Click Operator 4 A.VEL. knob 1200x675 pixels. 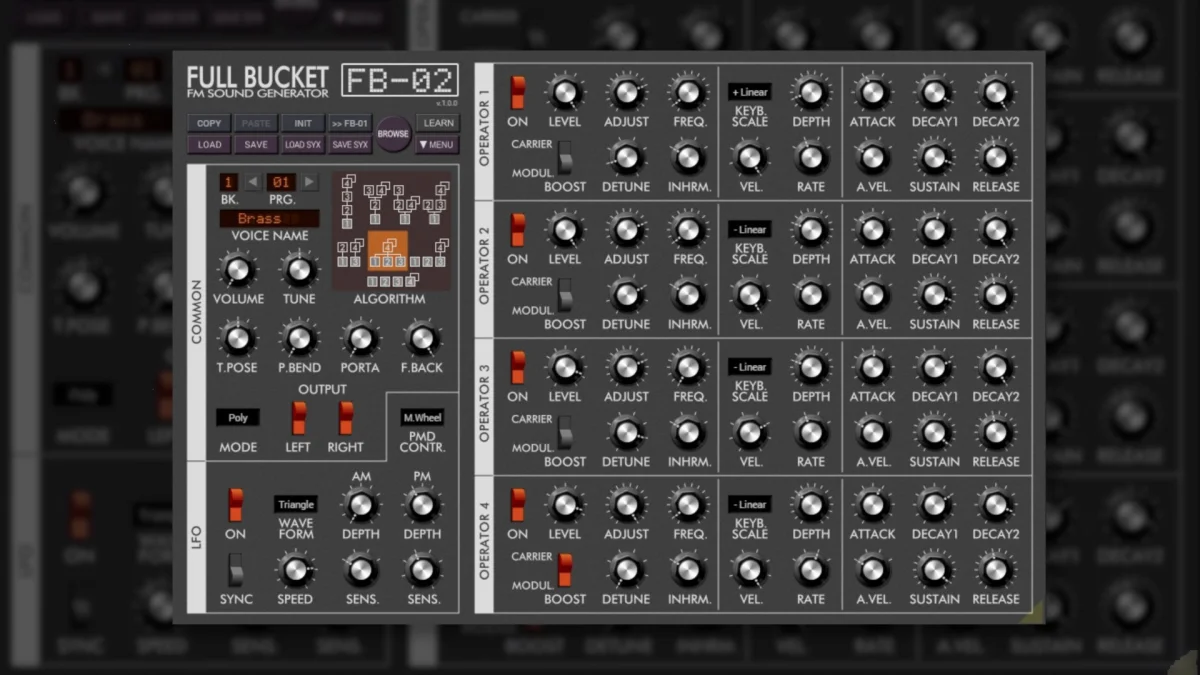point(873,571)
